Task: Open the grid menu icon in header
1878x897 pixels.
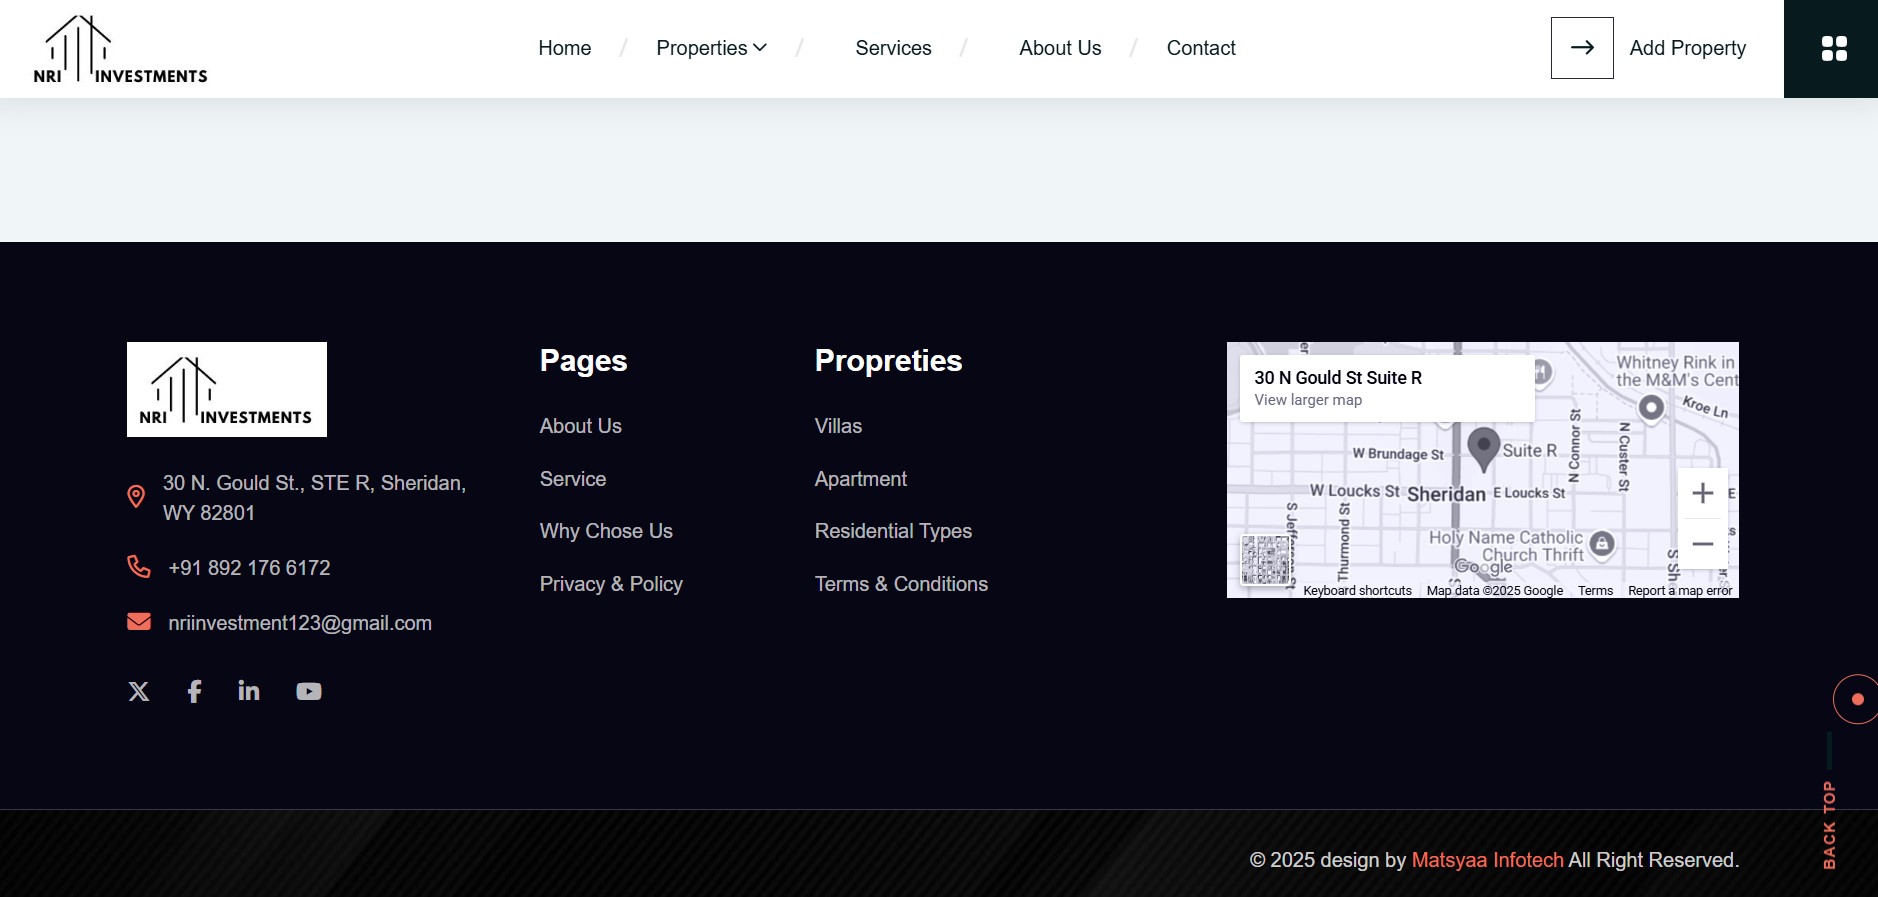Action: point(1833,49)
